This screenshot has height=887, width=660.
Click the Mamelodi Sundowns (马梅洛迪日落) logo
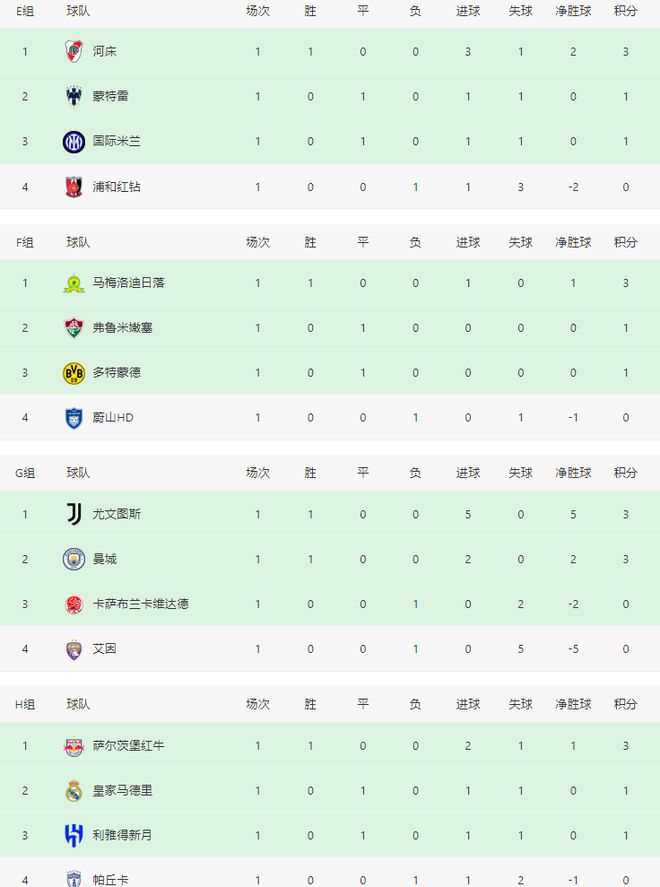point(74,283)
